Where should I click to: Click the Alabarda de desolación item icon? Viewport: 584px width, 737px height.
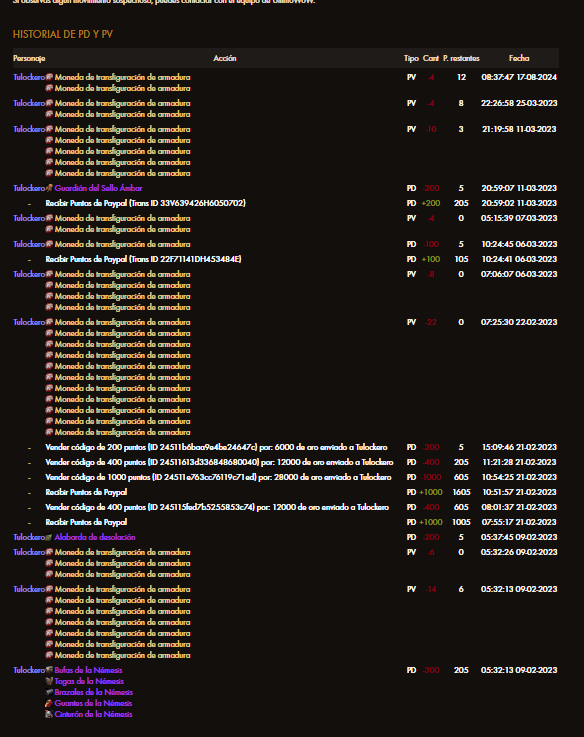[49, 537]
